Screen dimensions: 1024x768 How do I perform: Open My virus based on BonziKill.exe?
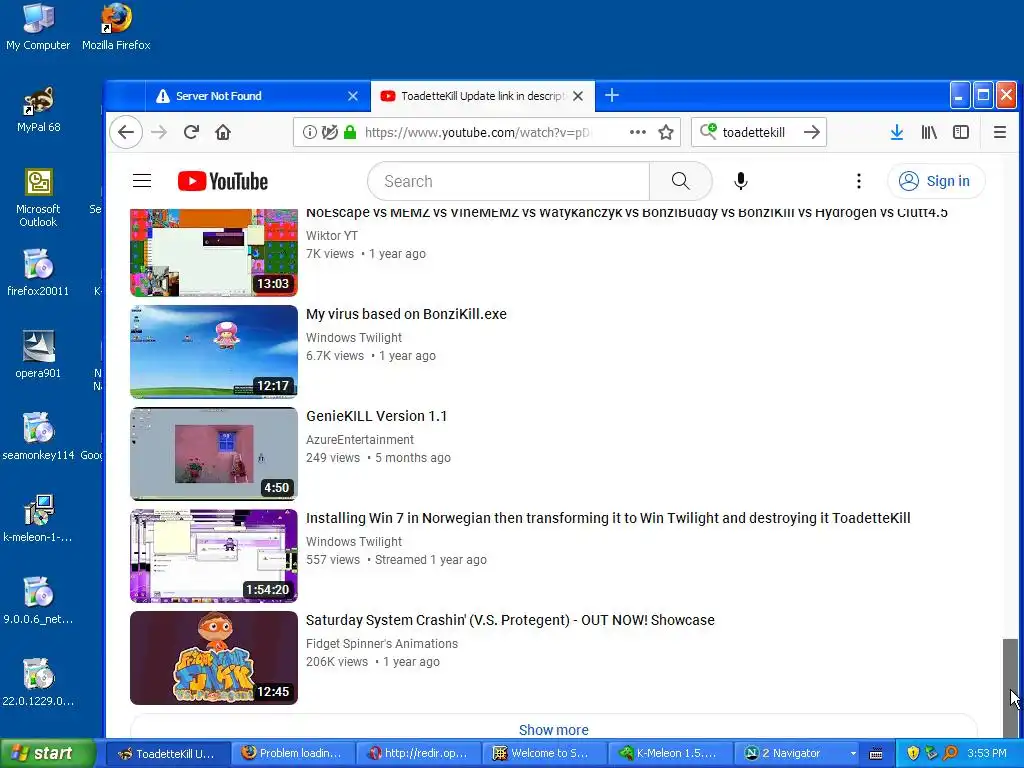pos(406,314)
